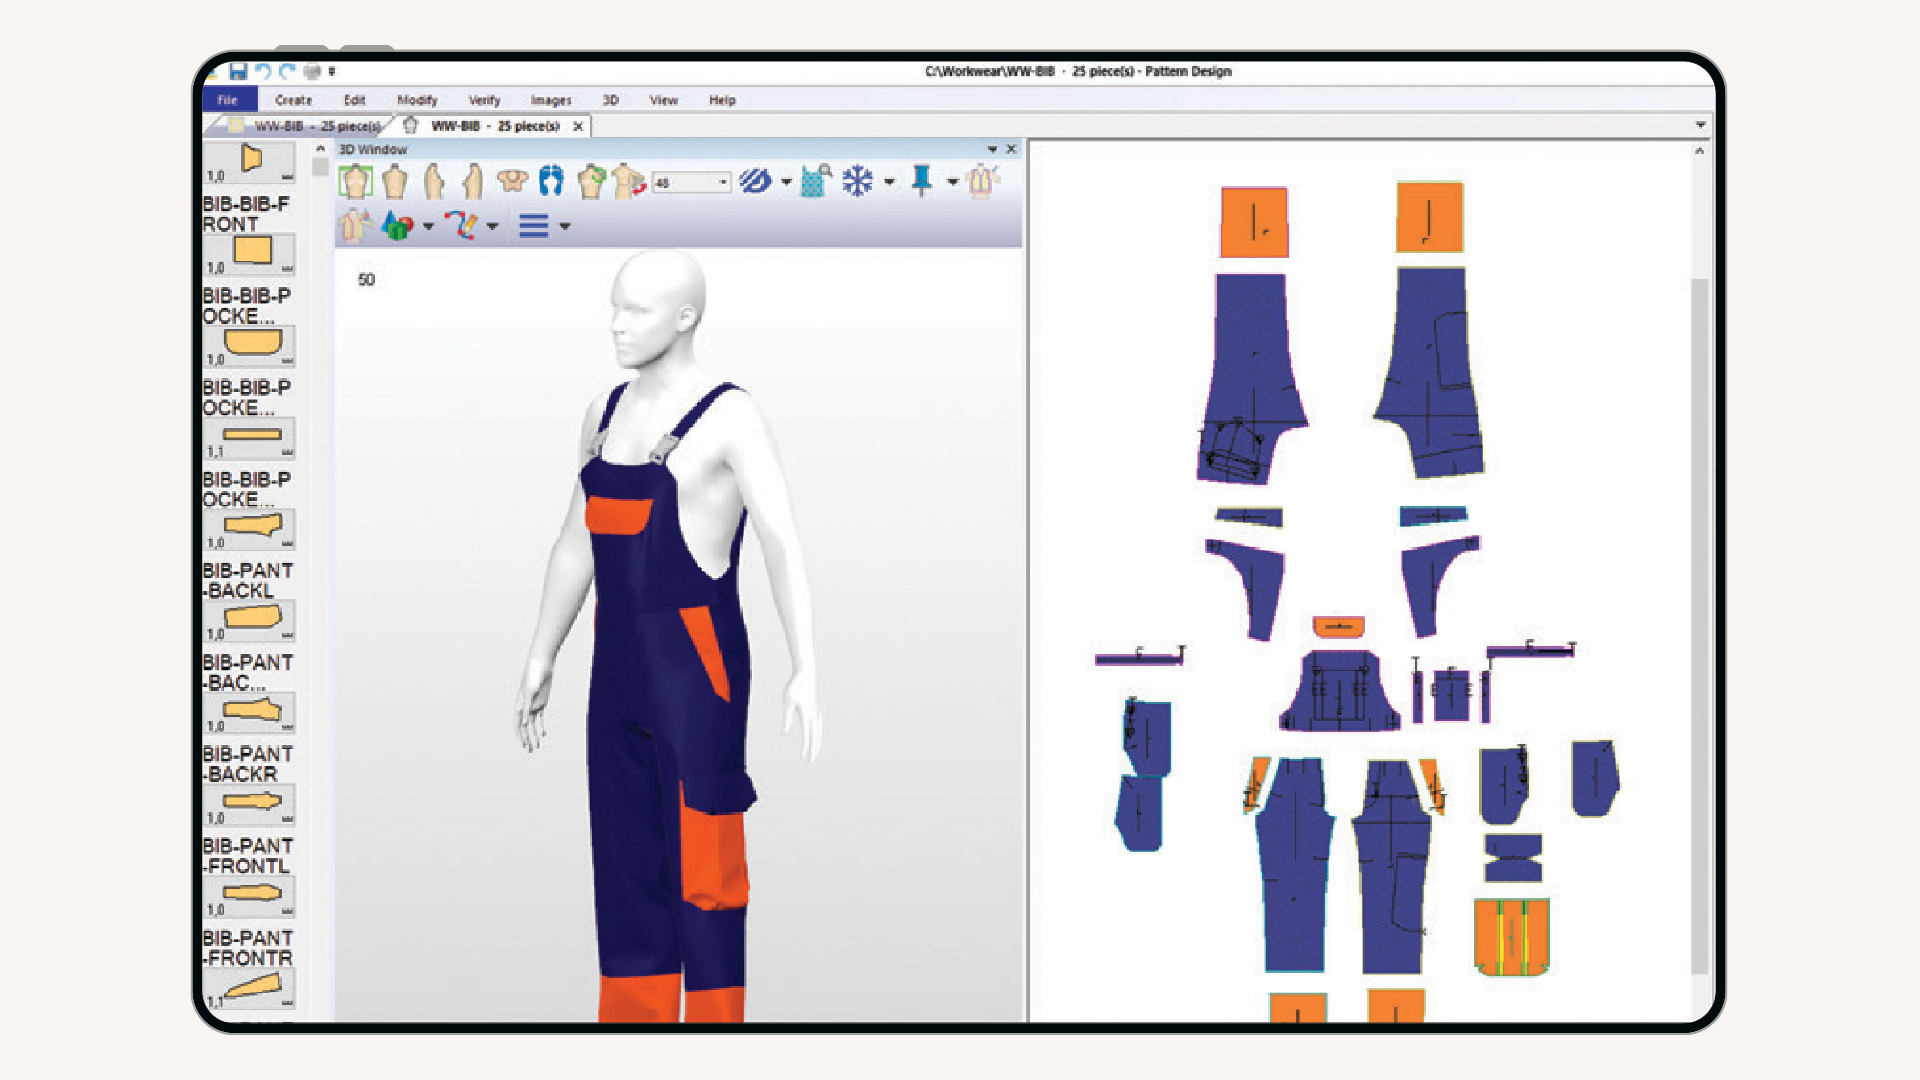Open the 3D render mode icon

pos(397,227)
